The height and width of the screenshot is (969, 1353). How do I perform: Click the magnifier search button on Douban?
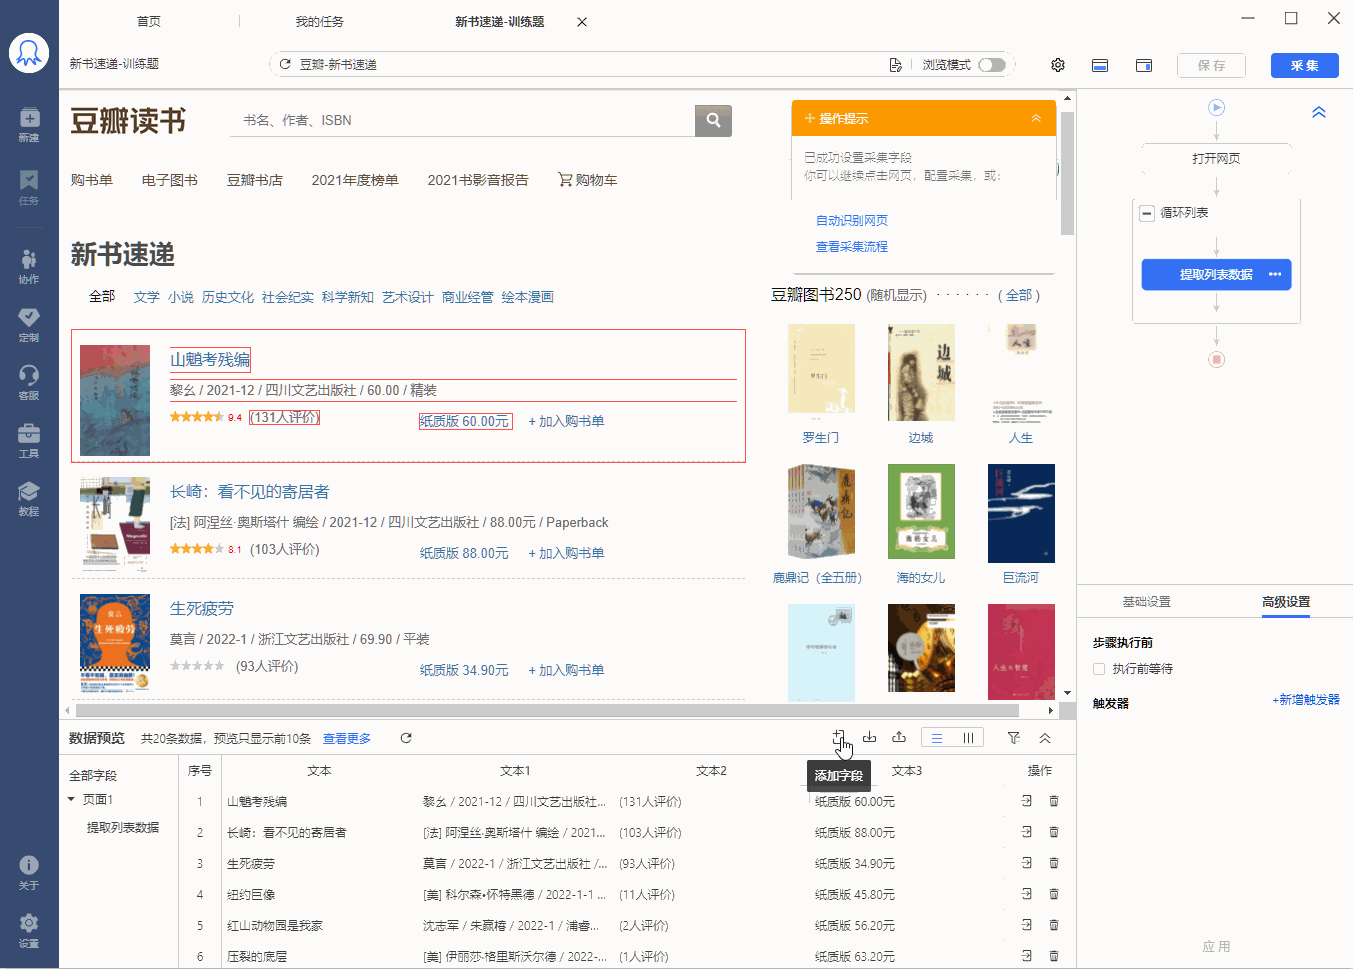713,120
